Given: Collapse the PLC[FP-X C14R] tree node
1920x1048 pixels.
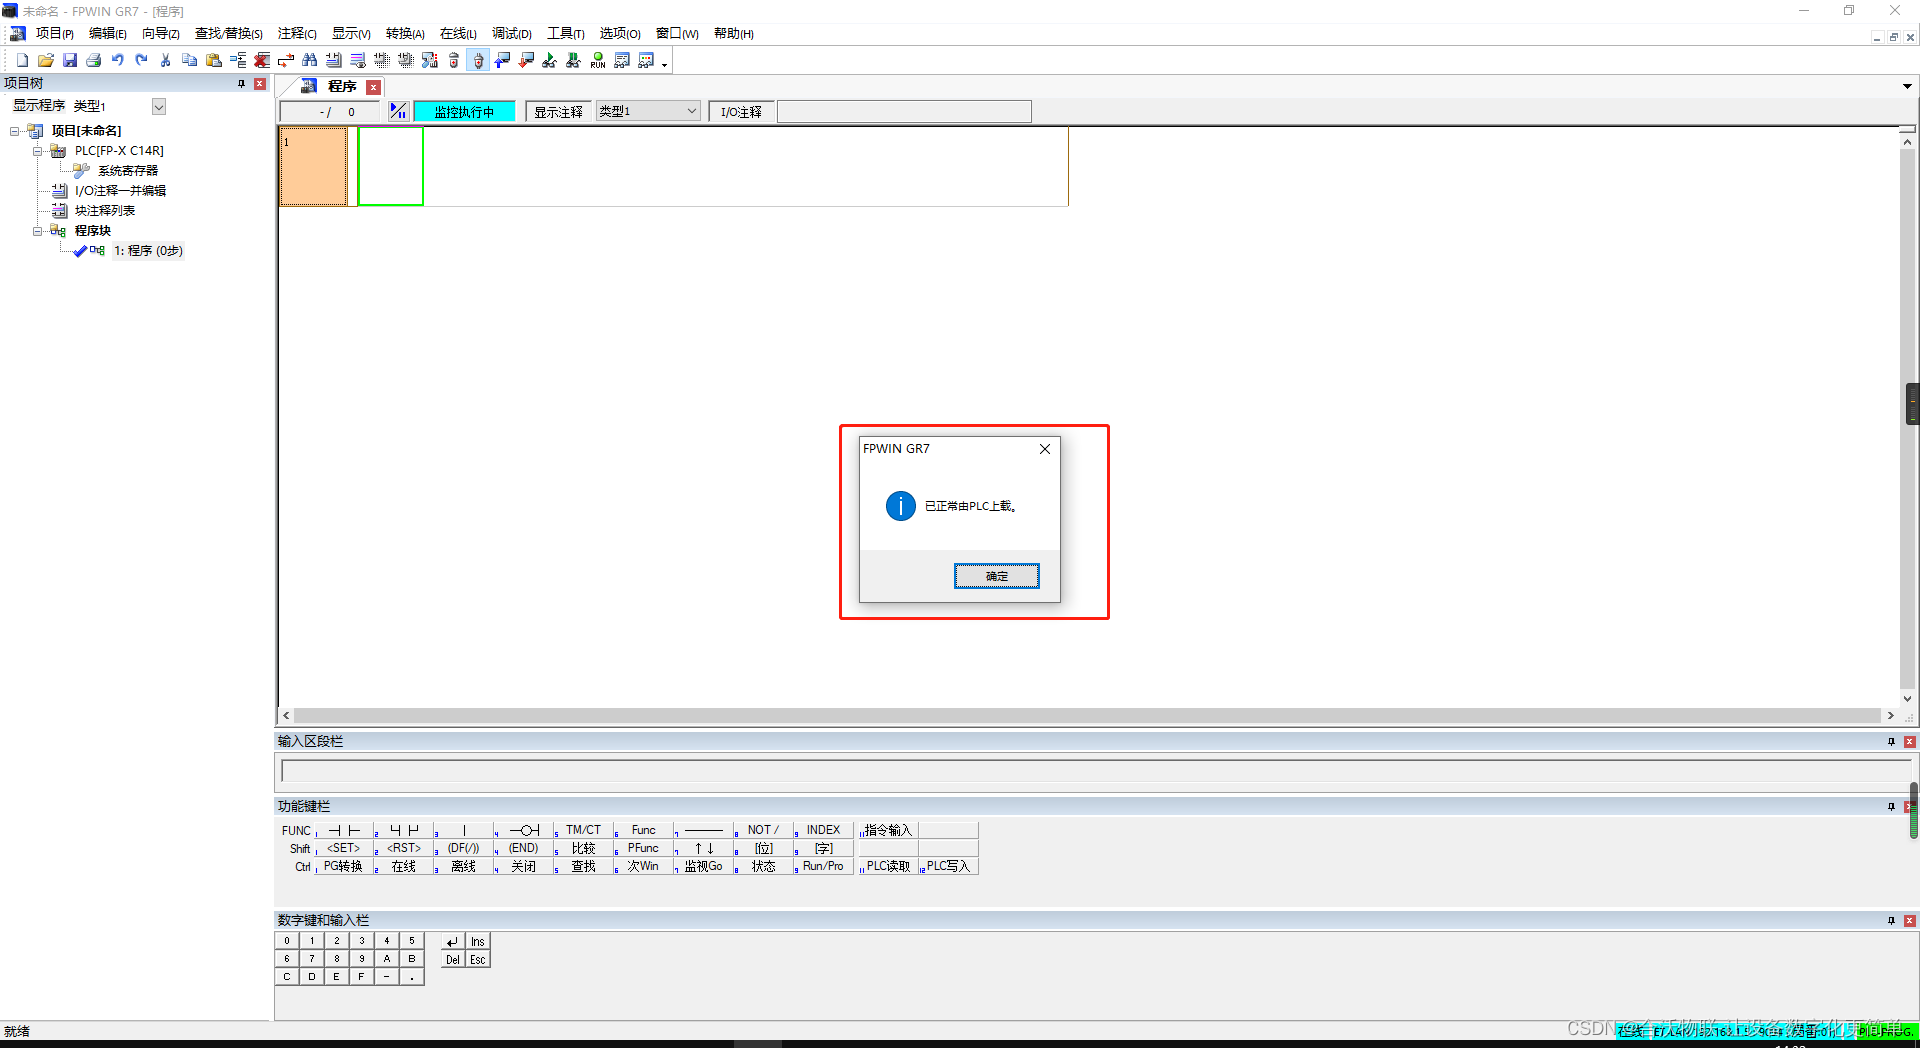Looking at the screenshot, I should coord(38,151).
